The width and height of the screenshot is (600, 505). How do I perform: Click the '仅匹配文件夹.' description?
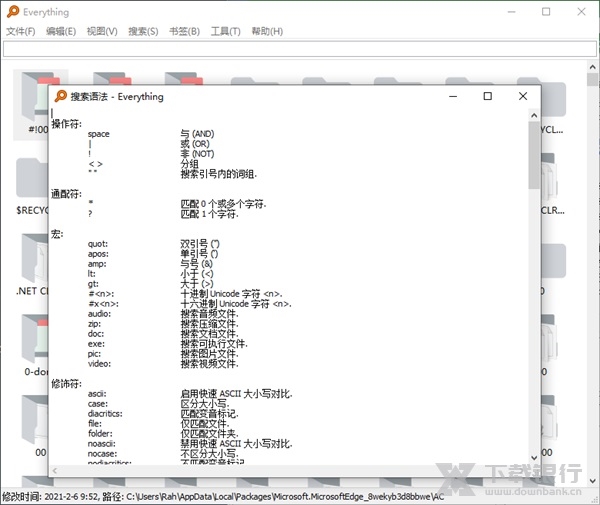tap(209, 433)
